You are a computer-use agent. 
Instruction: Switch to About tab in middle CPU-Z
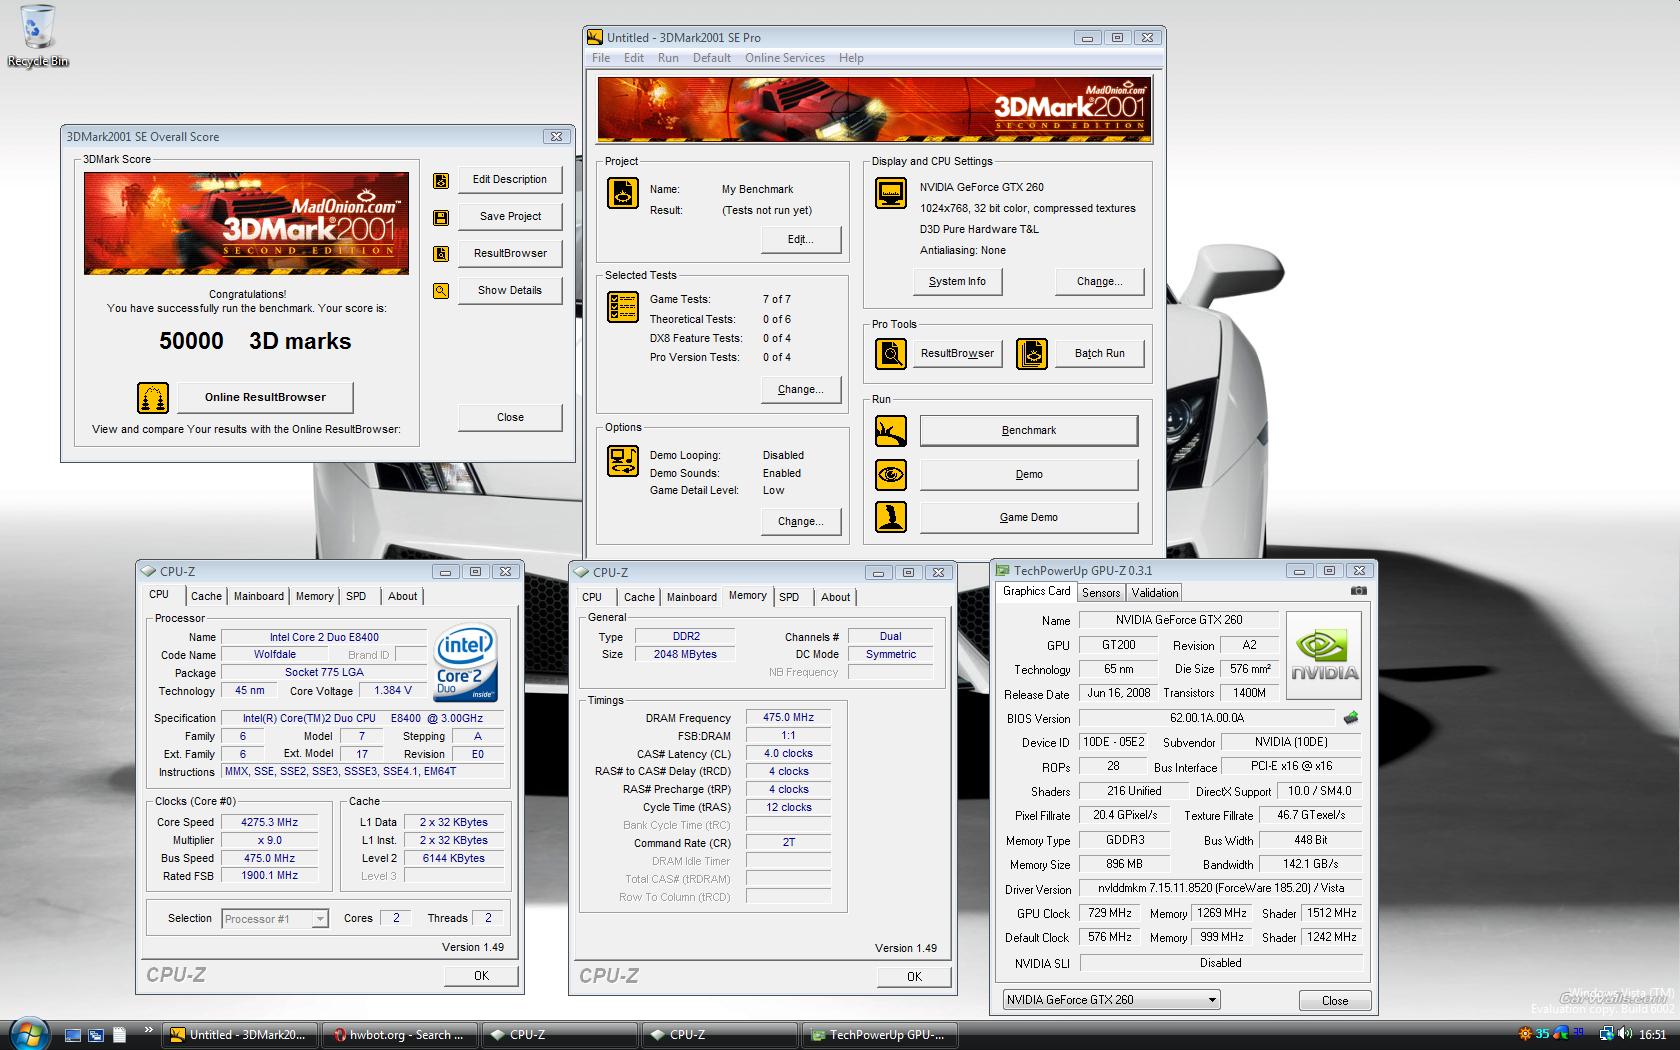point(836,597)
